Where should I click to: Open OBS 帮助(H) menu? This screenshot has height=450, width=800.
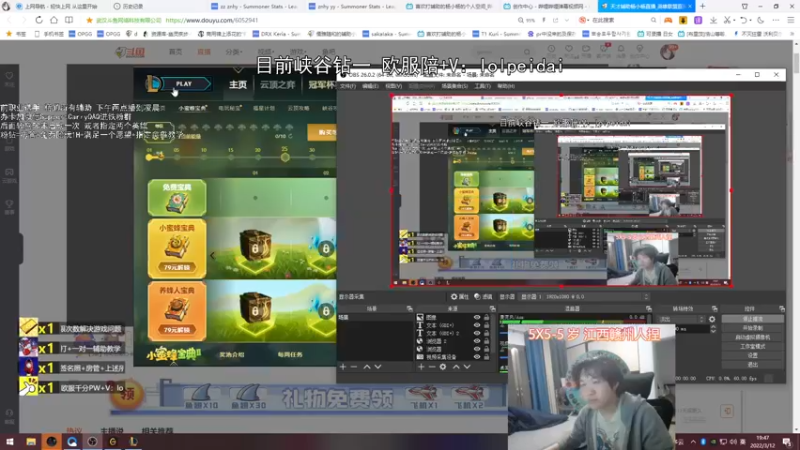[506, 86]
